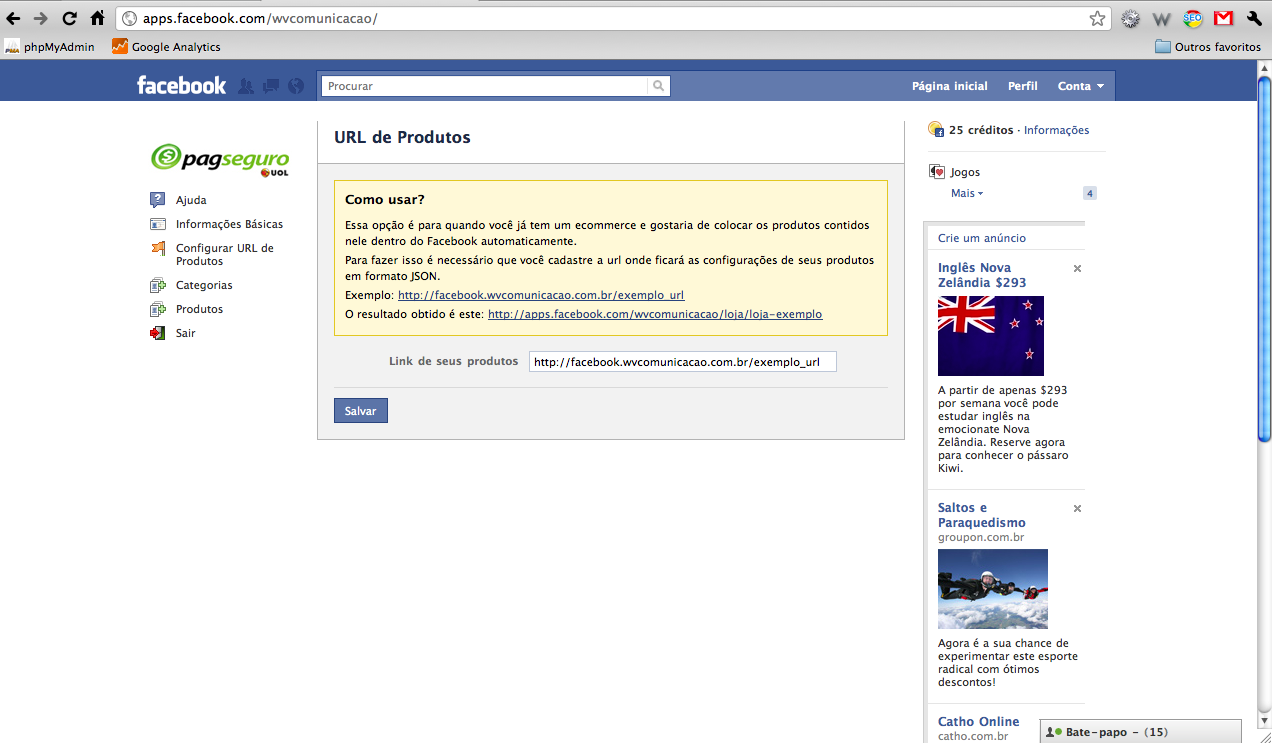
Task: Click the Categorias plus icon
Action: tap(158, 285)
